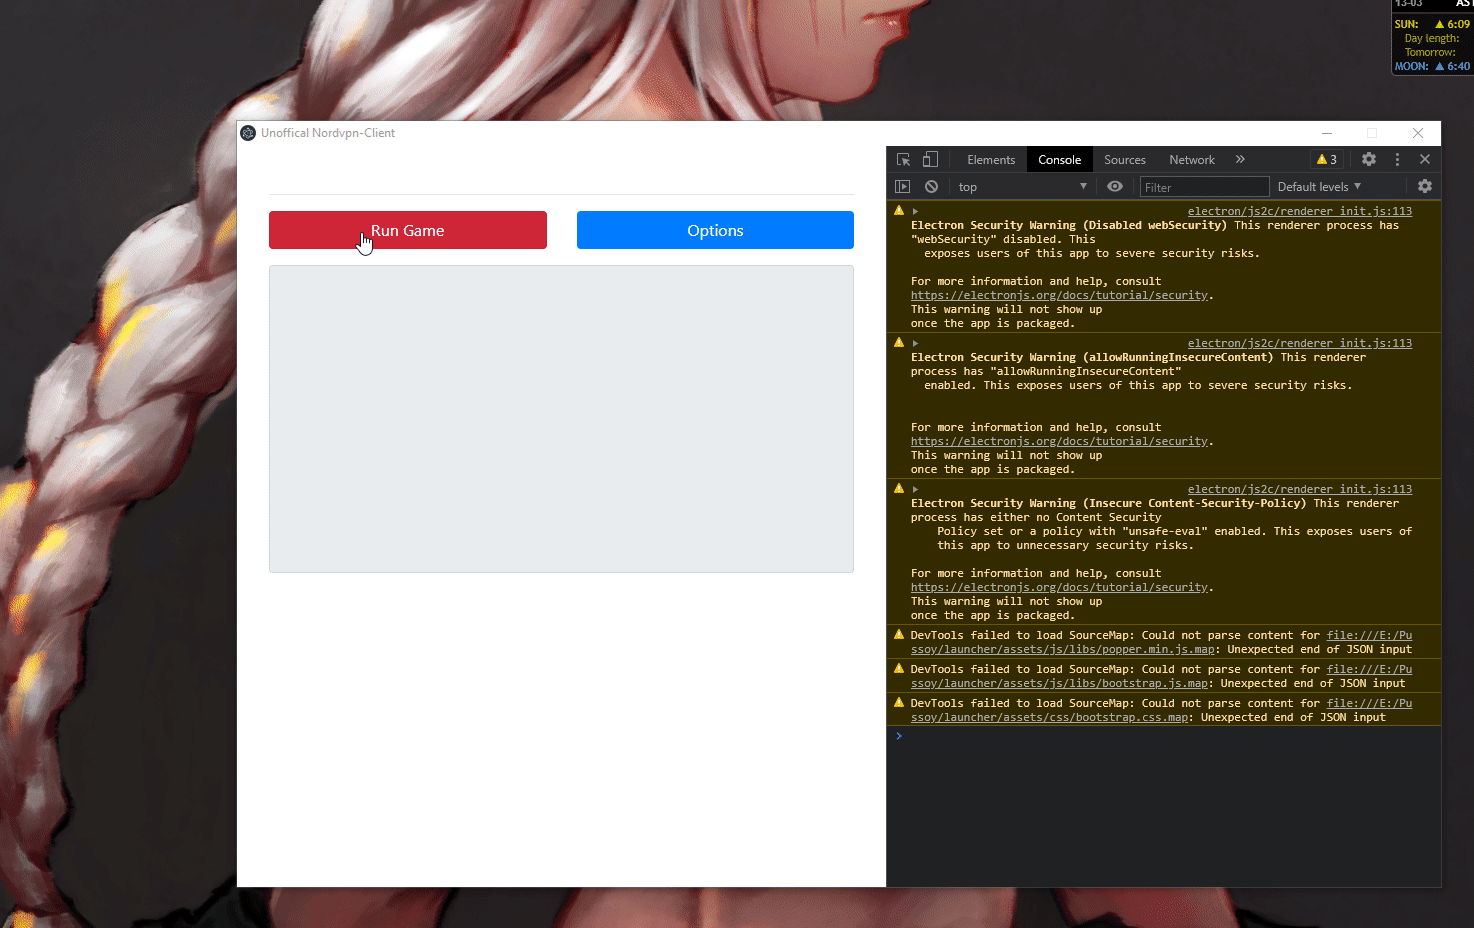Open the Sources tab
This screenshot has width=1474, height=928.
point(1125,160)
